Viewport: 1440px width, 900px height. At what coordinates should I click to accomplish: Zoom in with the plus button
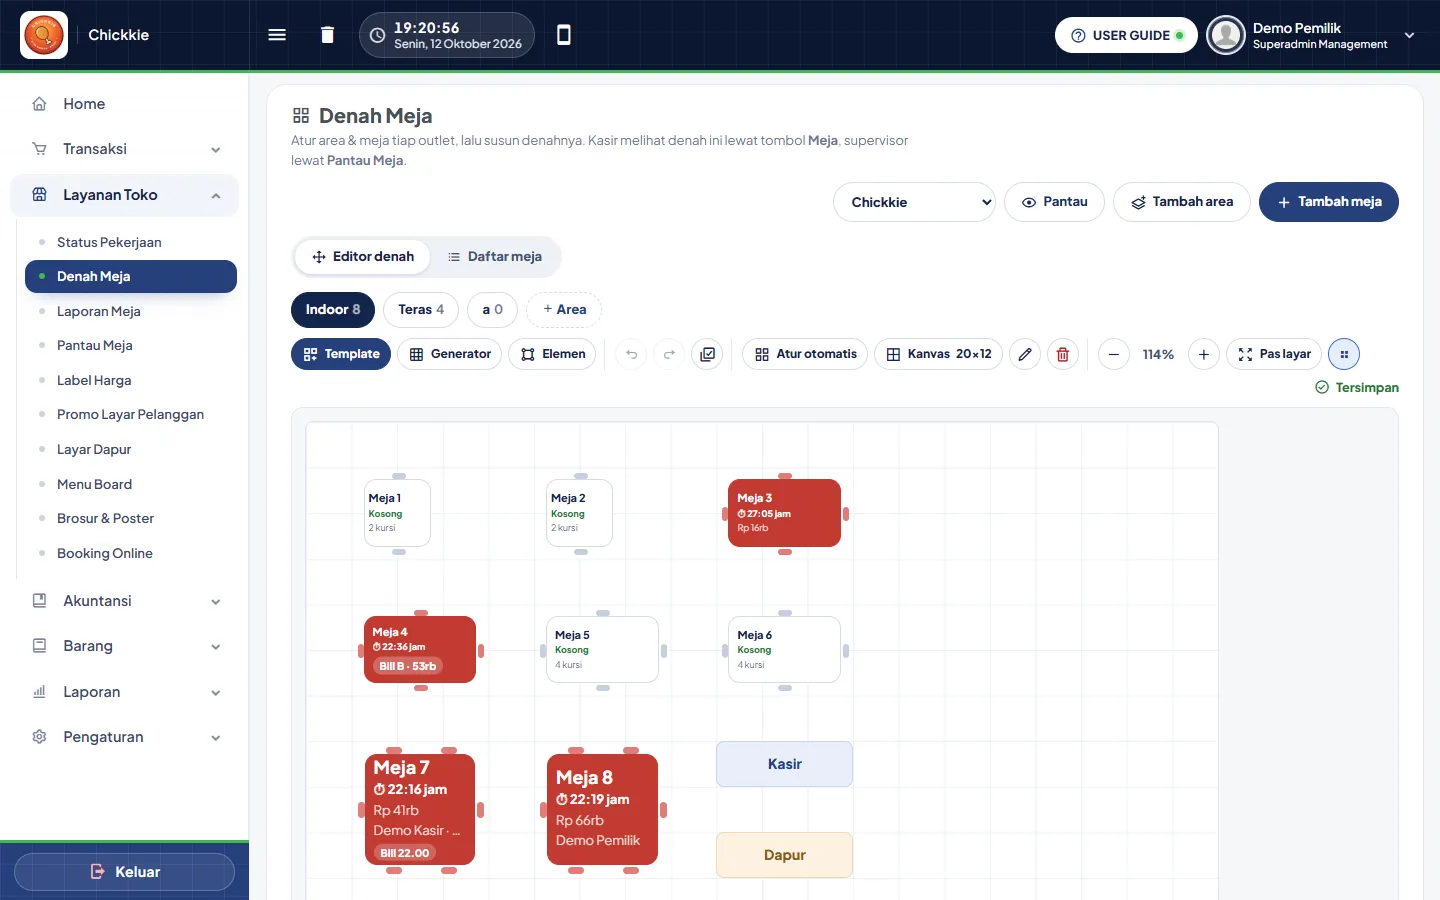click(x=1204, y=354)
